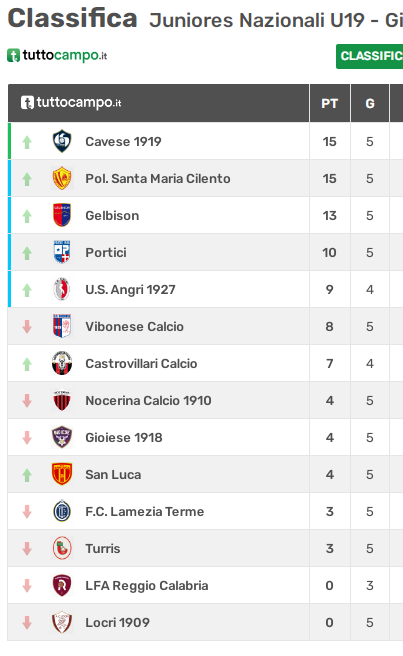The width and height of the screenshot is (403, 656).
Task: Click the Pol. Santa Maria Cilento crest
Action: coord(62,178)
